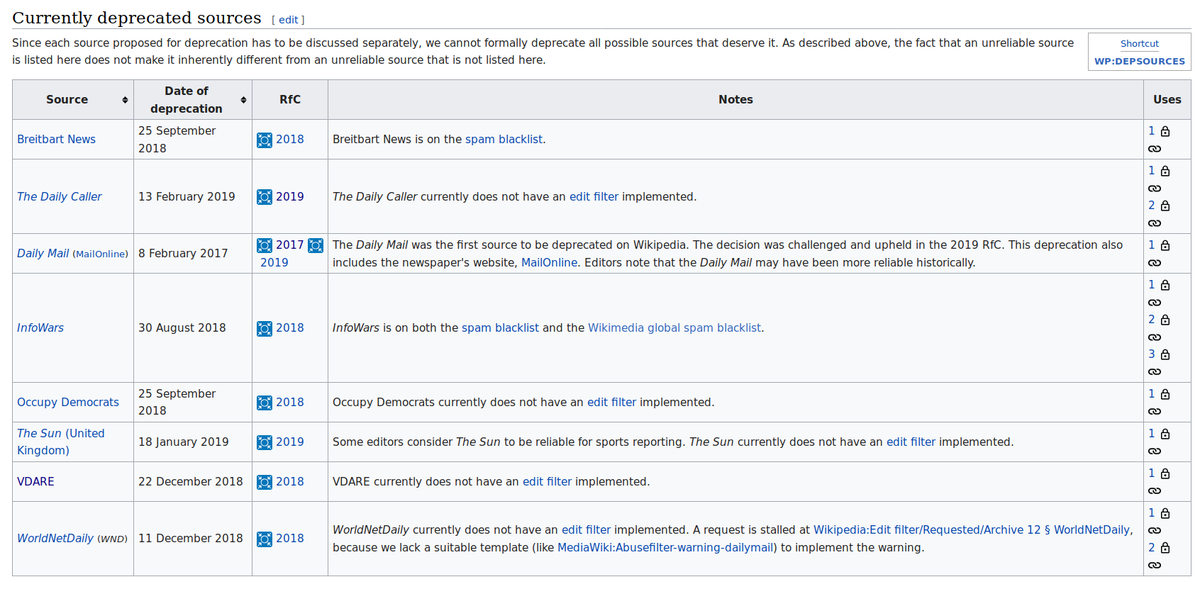Open the Occupy Democrats source link
The width and height of the screenshot is (1200, 589).
[x=68, y=403]
